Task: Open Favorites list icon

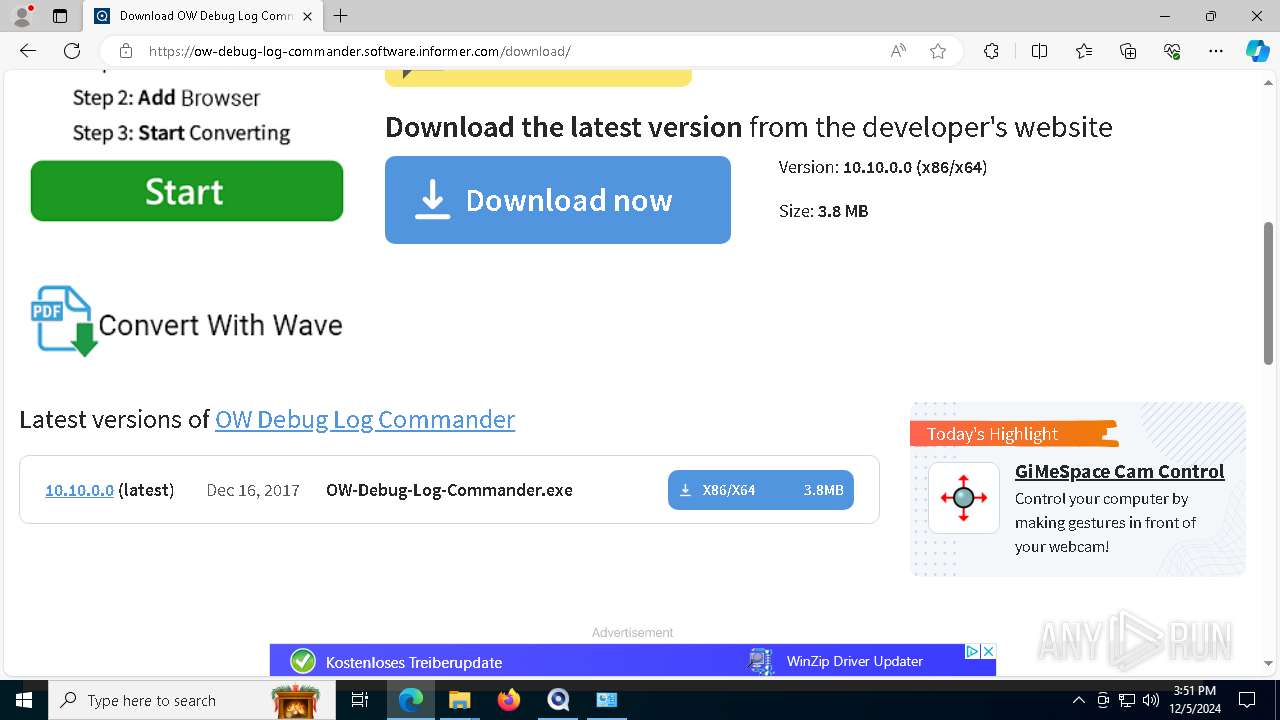Action: pos(1084,51)
